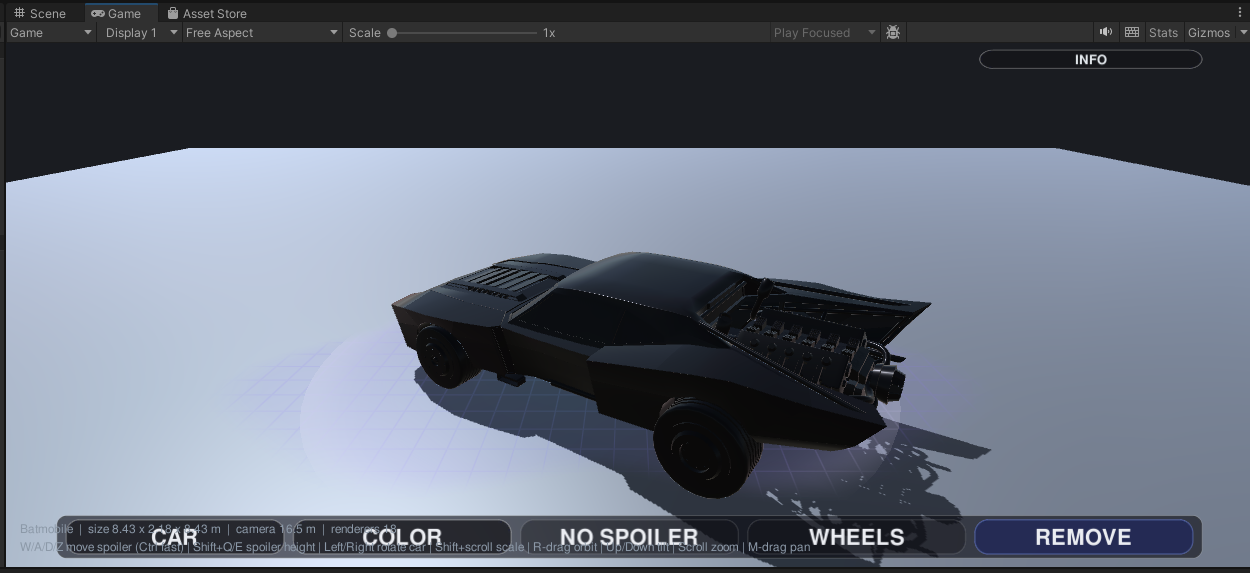
Task: Adjust the Scale slider handle
Action: [x=392, y=33]
